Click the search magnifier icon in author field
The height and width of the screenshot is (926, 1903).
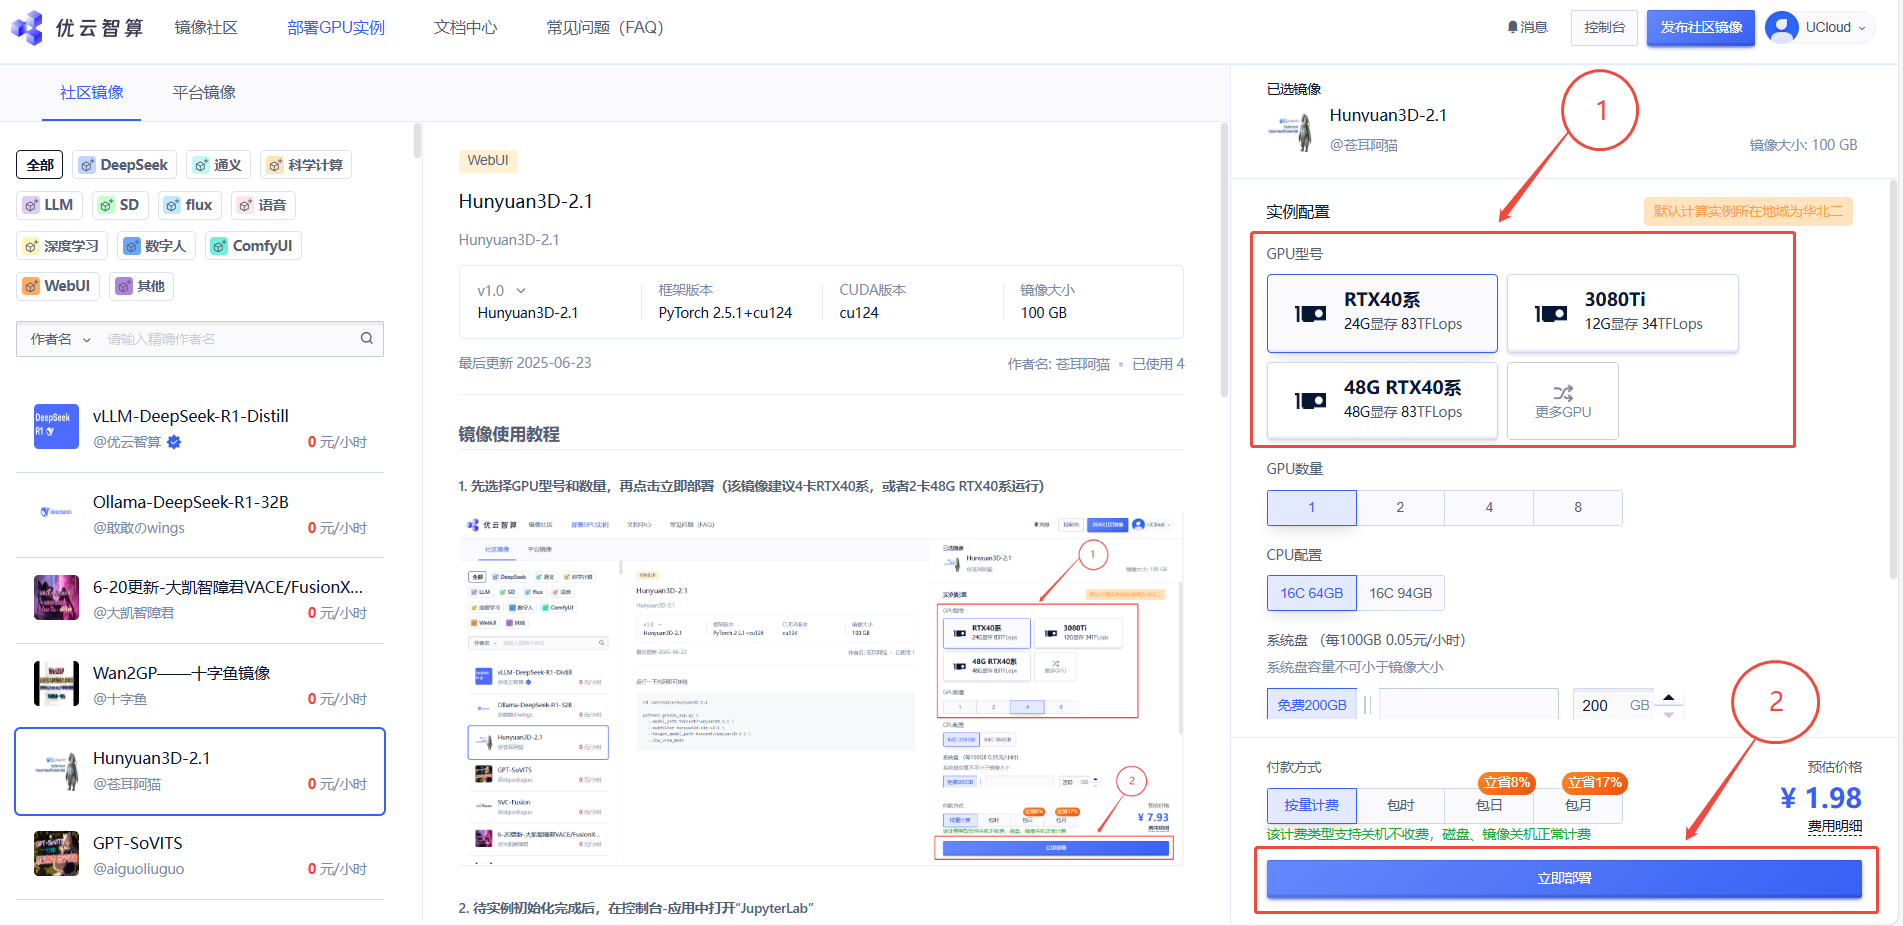tap(367, 338)
